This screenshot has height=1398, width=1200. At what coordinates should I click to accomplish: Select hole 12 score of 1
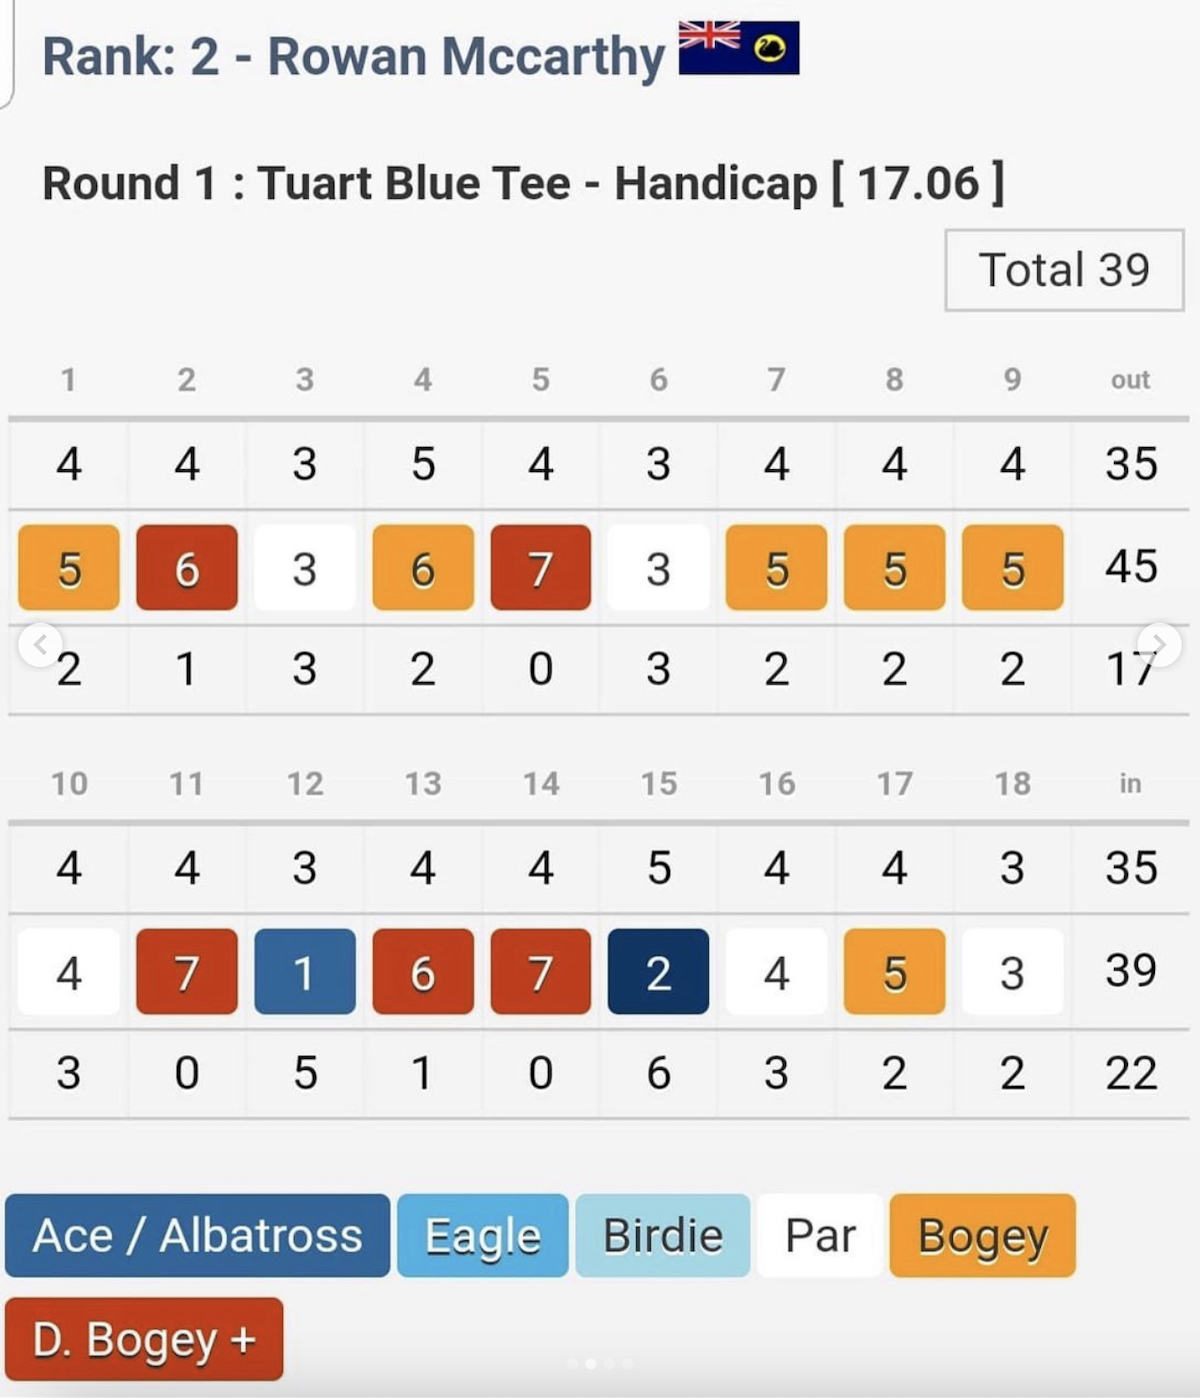tap(305, 972)
